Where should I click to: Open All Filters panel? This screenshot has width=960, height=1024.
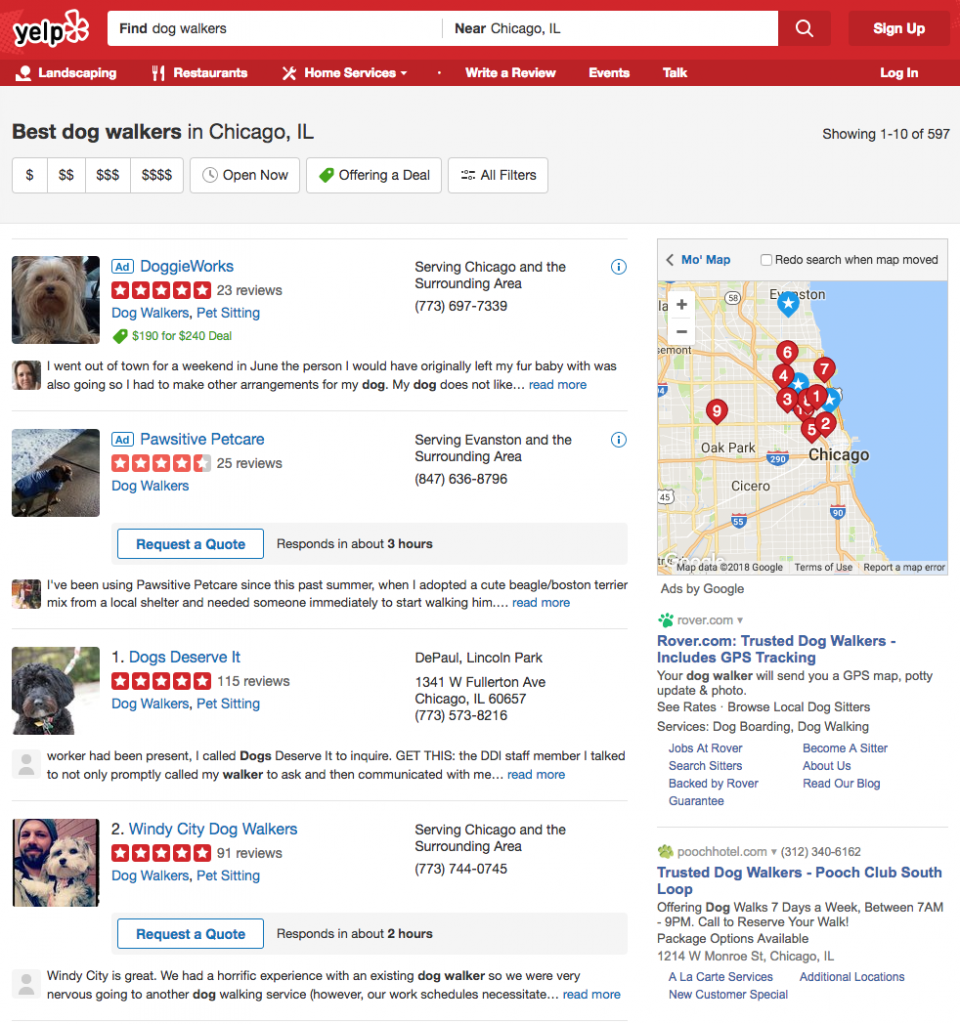[498, 175]
